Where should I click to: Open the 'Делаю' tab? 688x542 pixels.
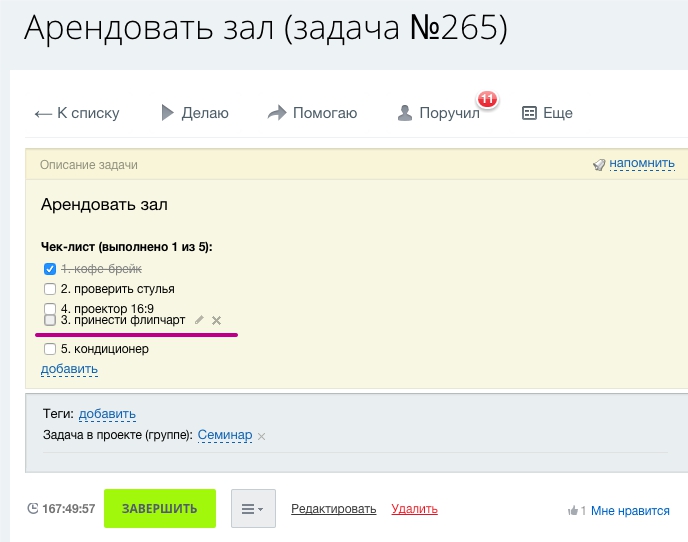pos(195,113)
